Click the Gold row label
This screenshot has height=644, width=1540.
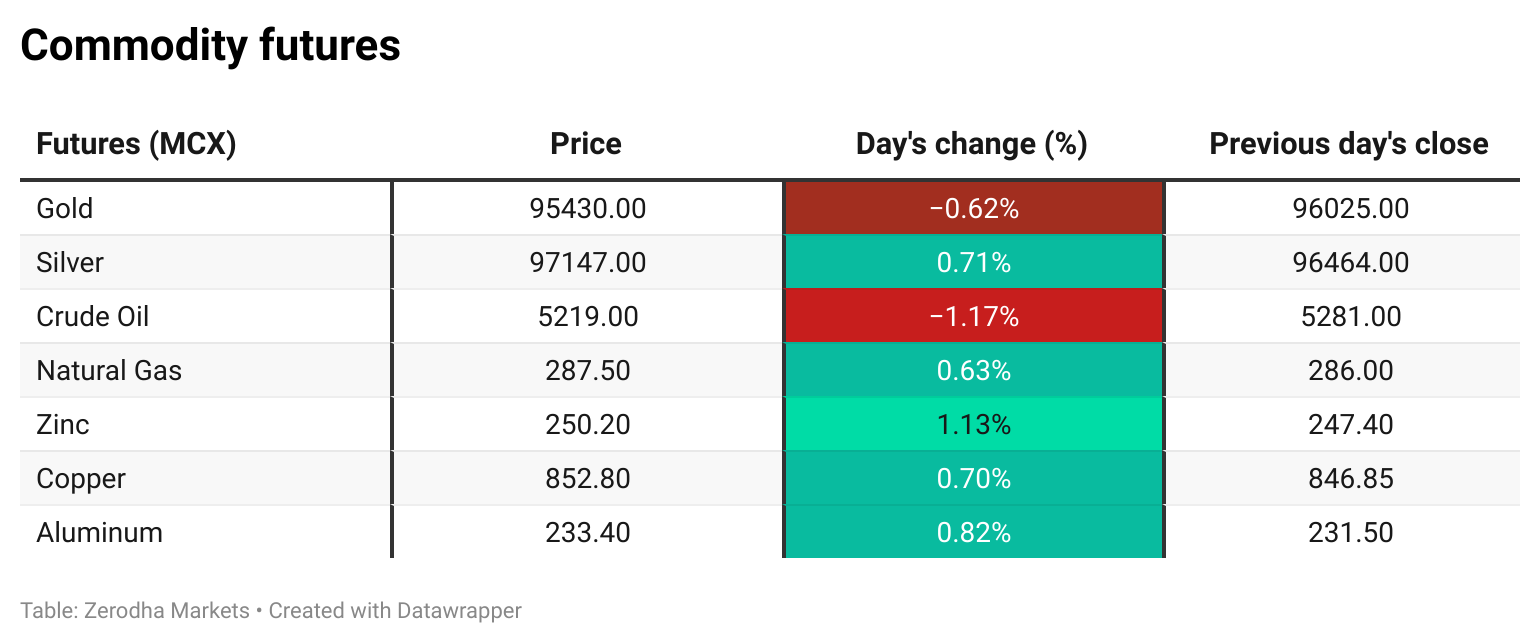tap(65, 209)
